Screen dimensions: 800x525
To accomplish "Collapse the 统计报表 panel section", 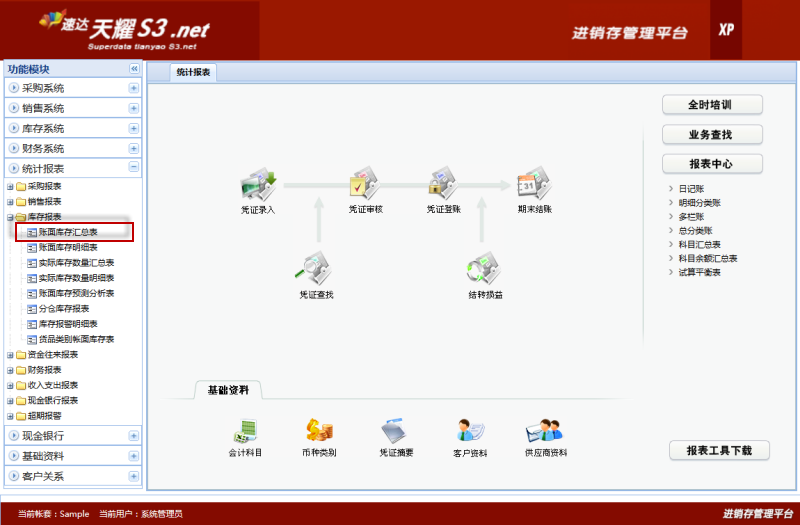I will pyautogui.click(x=133, y=168).
